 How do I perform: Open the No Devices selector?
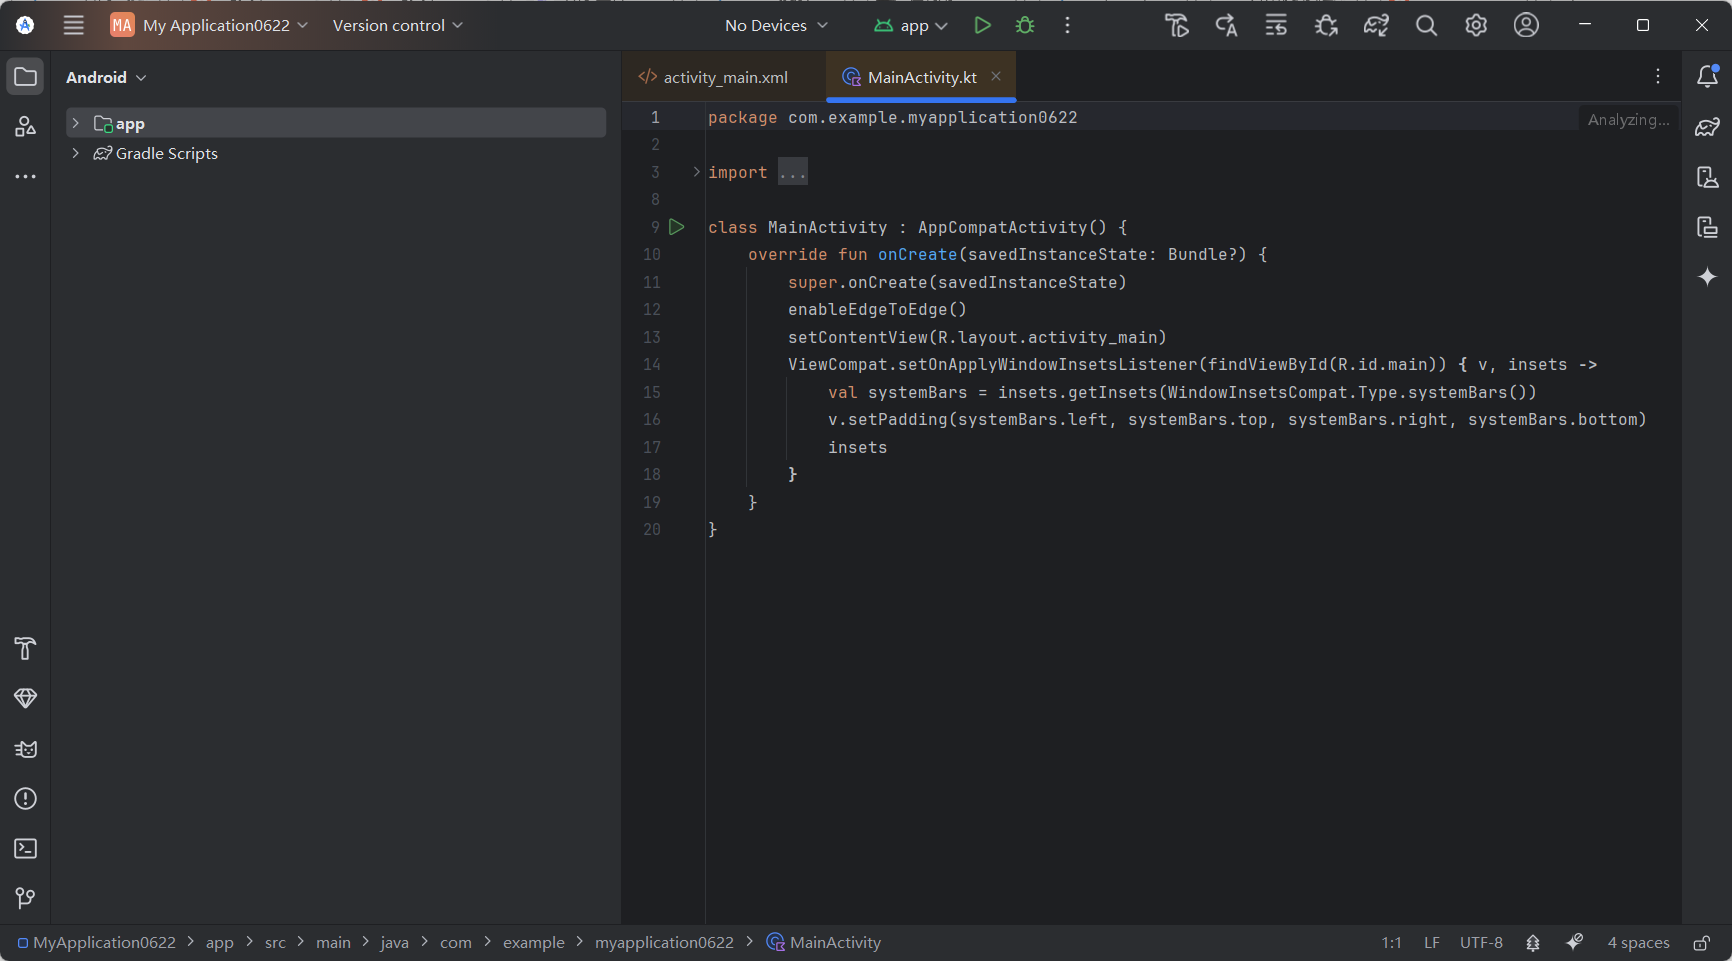(x=775, y=25)
